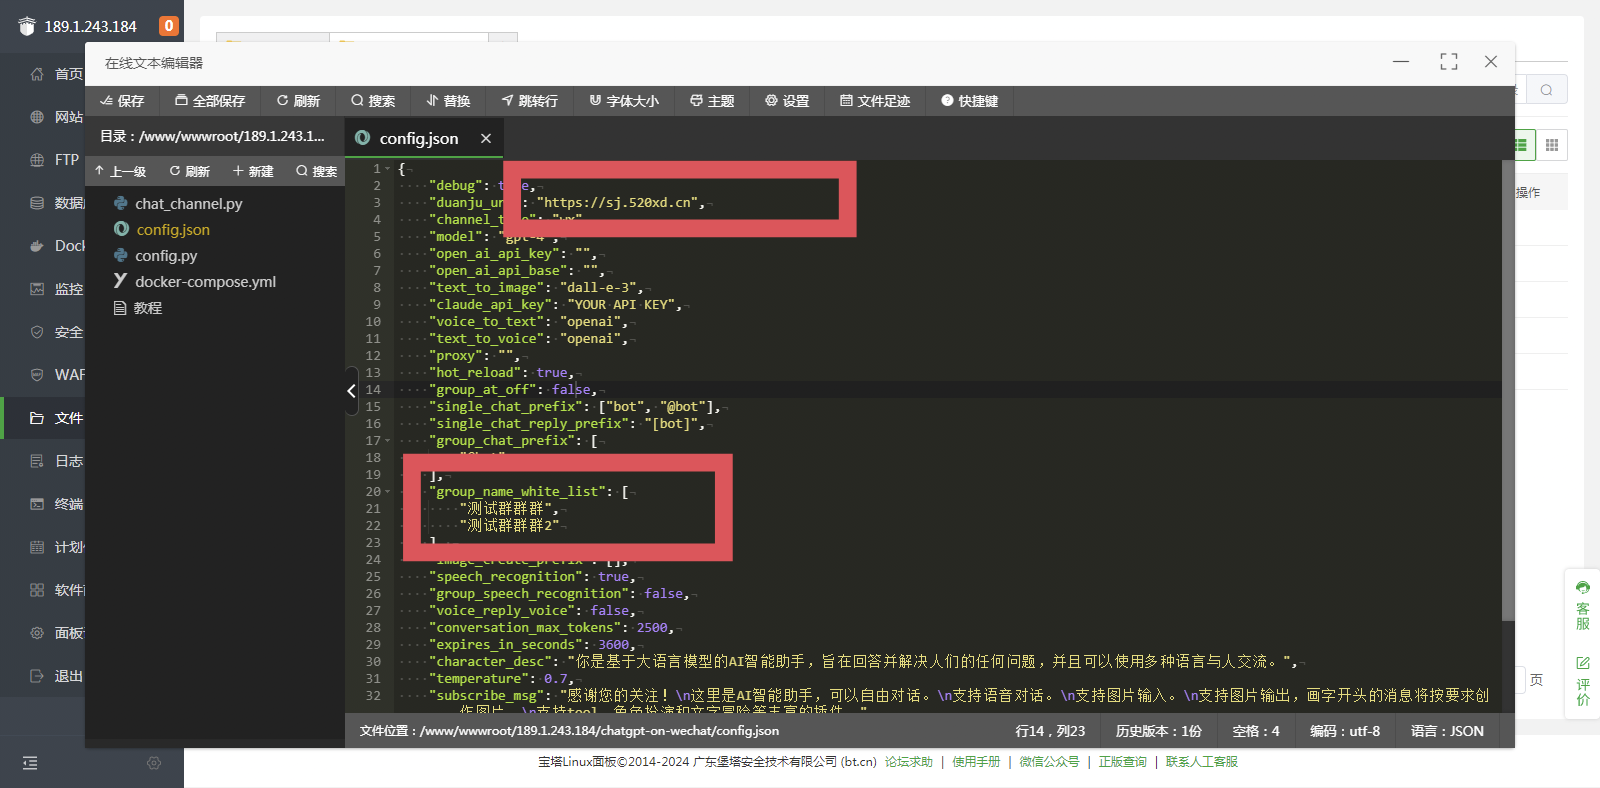This screenshot has height=788, width=1600.
Task: Open editor settings in toolbar
Action: click(x=787, y=101)
